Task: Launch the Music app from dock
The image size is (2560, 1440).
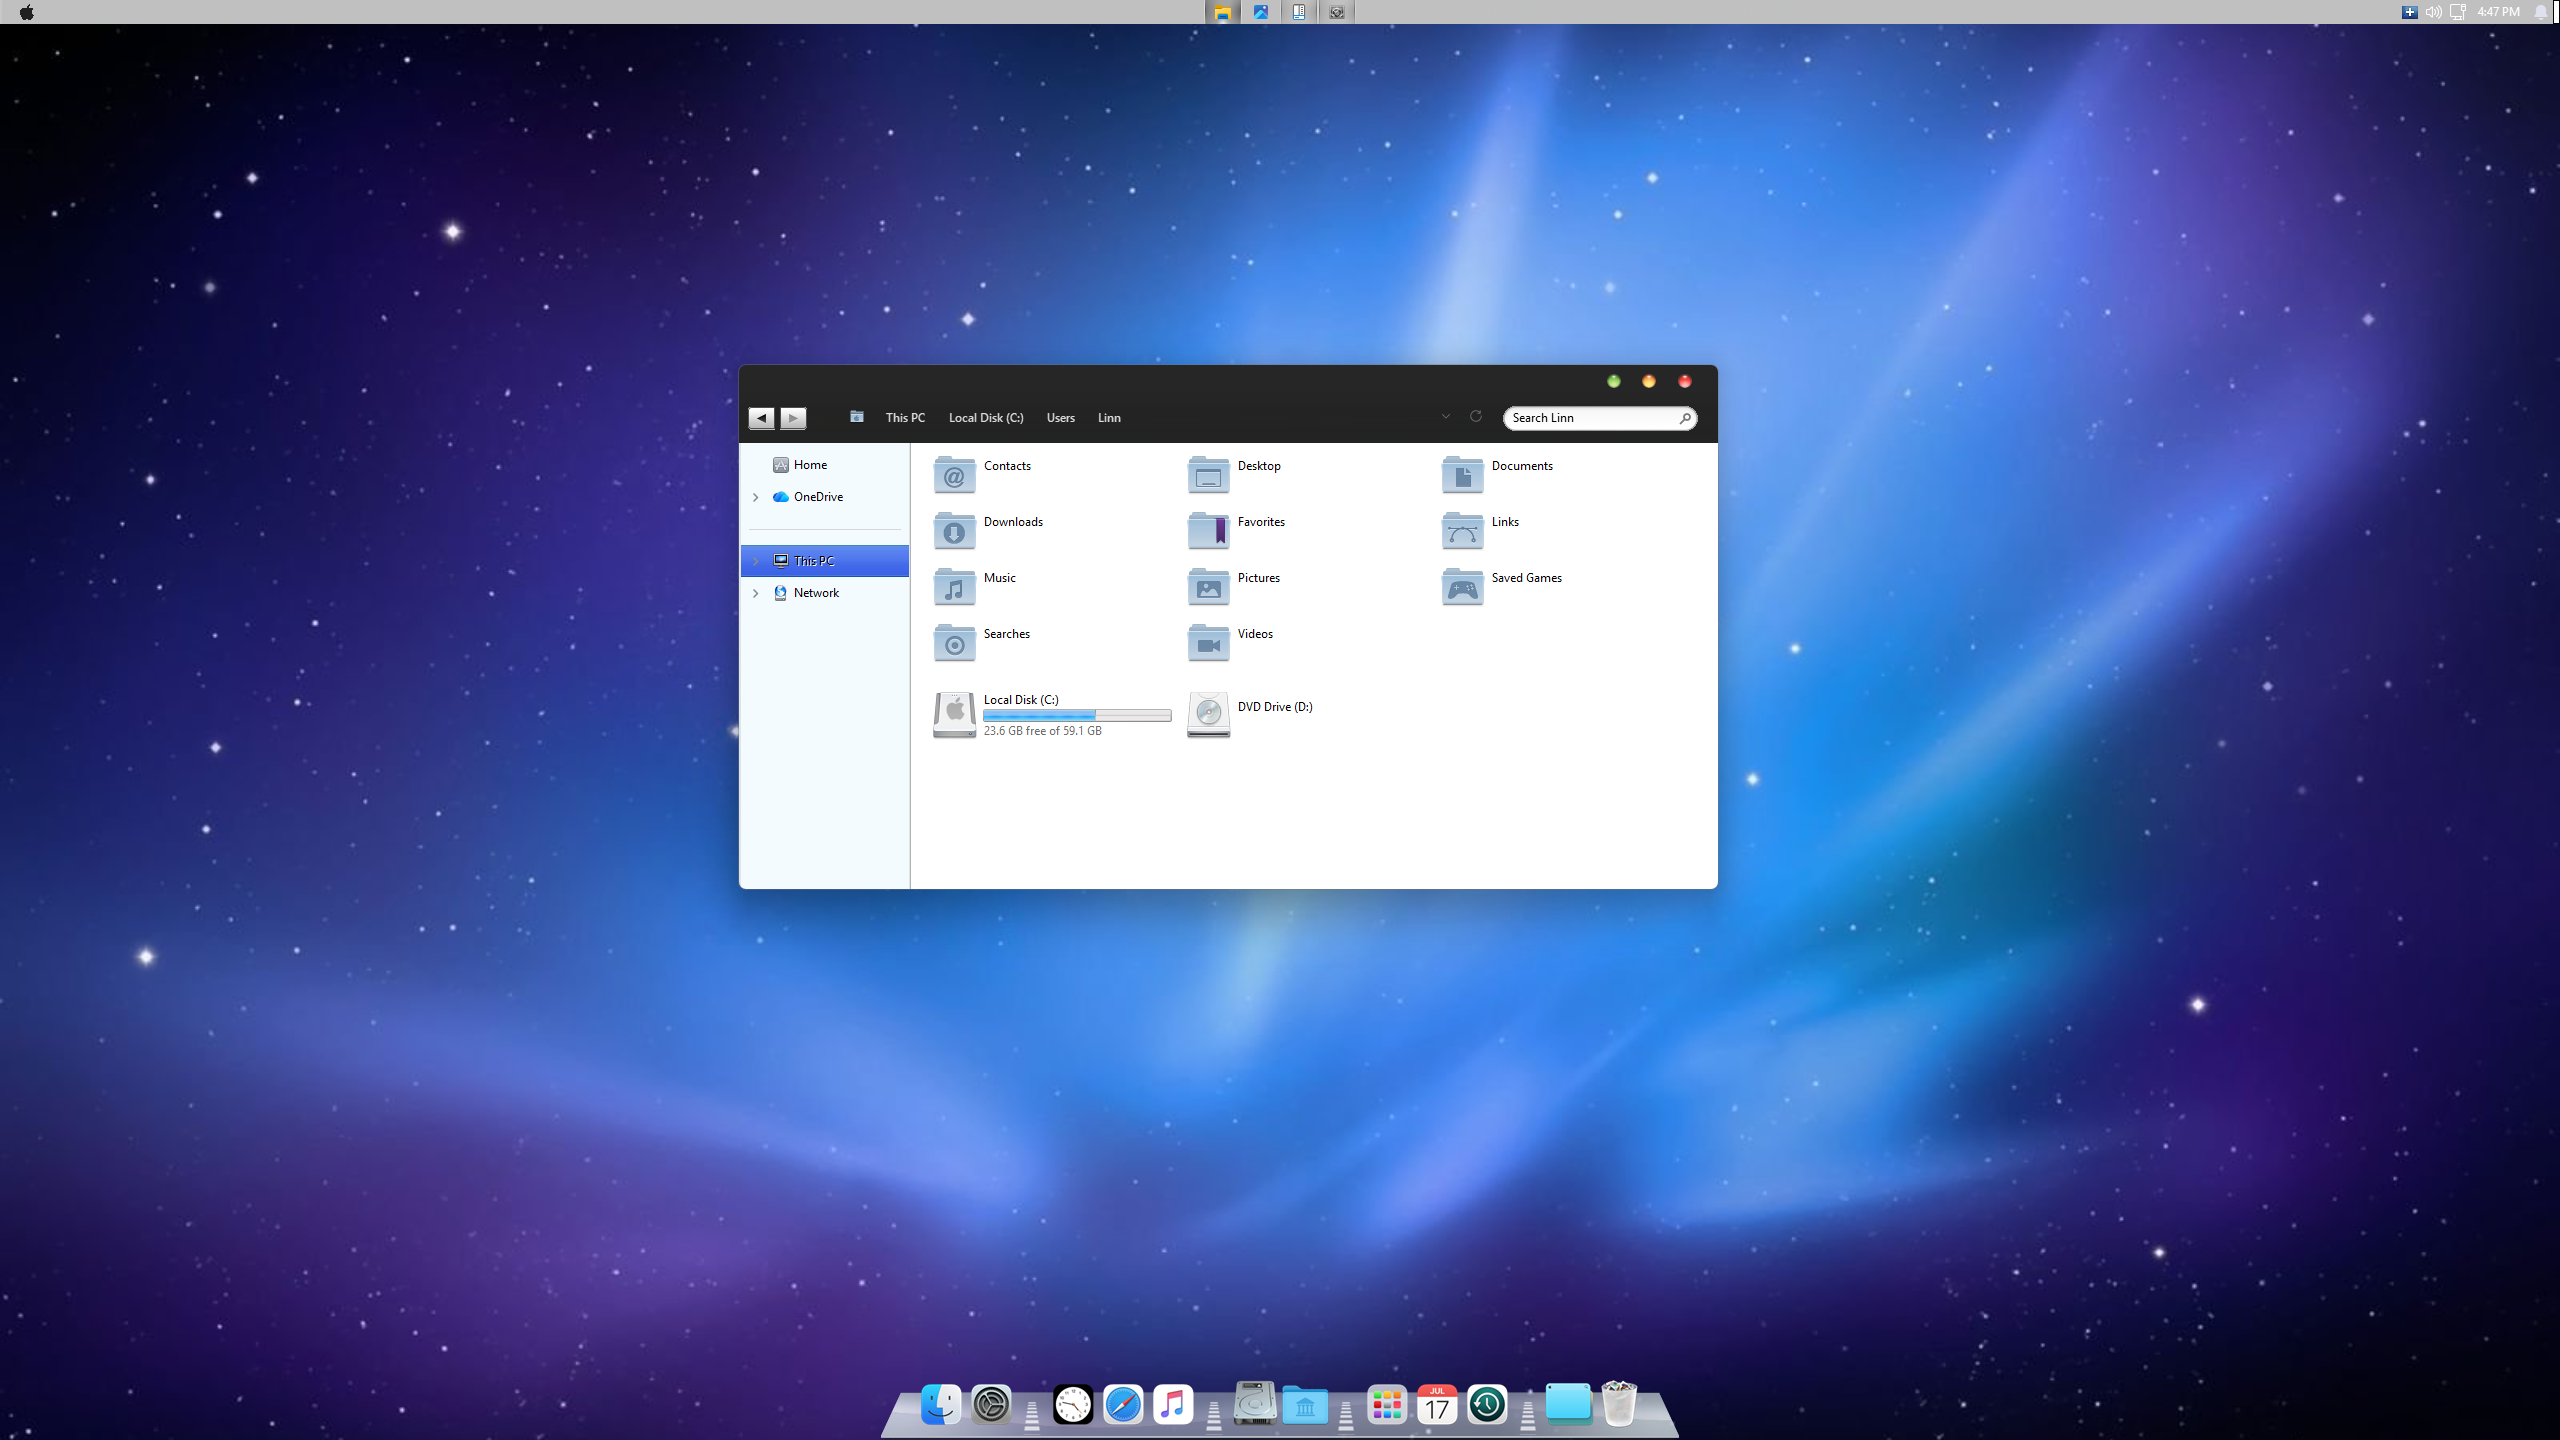Action: [x=1173, y=1405]
